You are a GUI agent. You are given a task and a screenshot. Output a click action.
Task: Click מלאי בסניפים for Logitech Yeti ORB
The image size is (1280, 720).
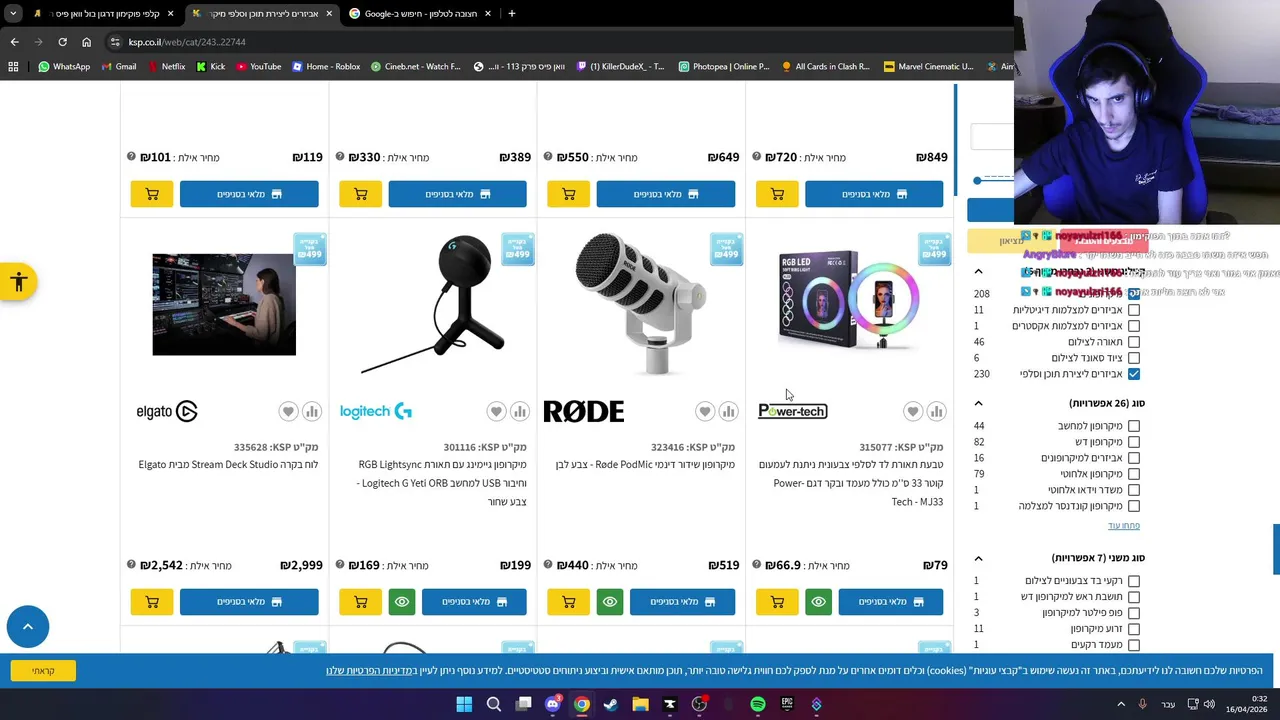[474, 602]
